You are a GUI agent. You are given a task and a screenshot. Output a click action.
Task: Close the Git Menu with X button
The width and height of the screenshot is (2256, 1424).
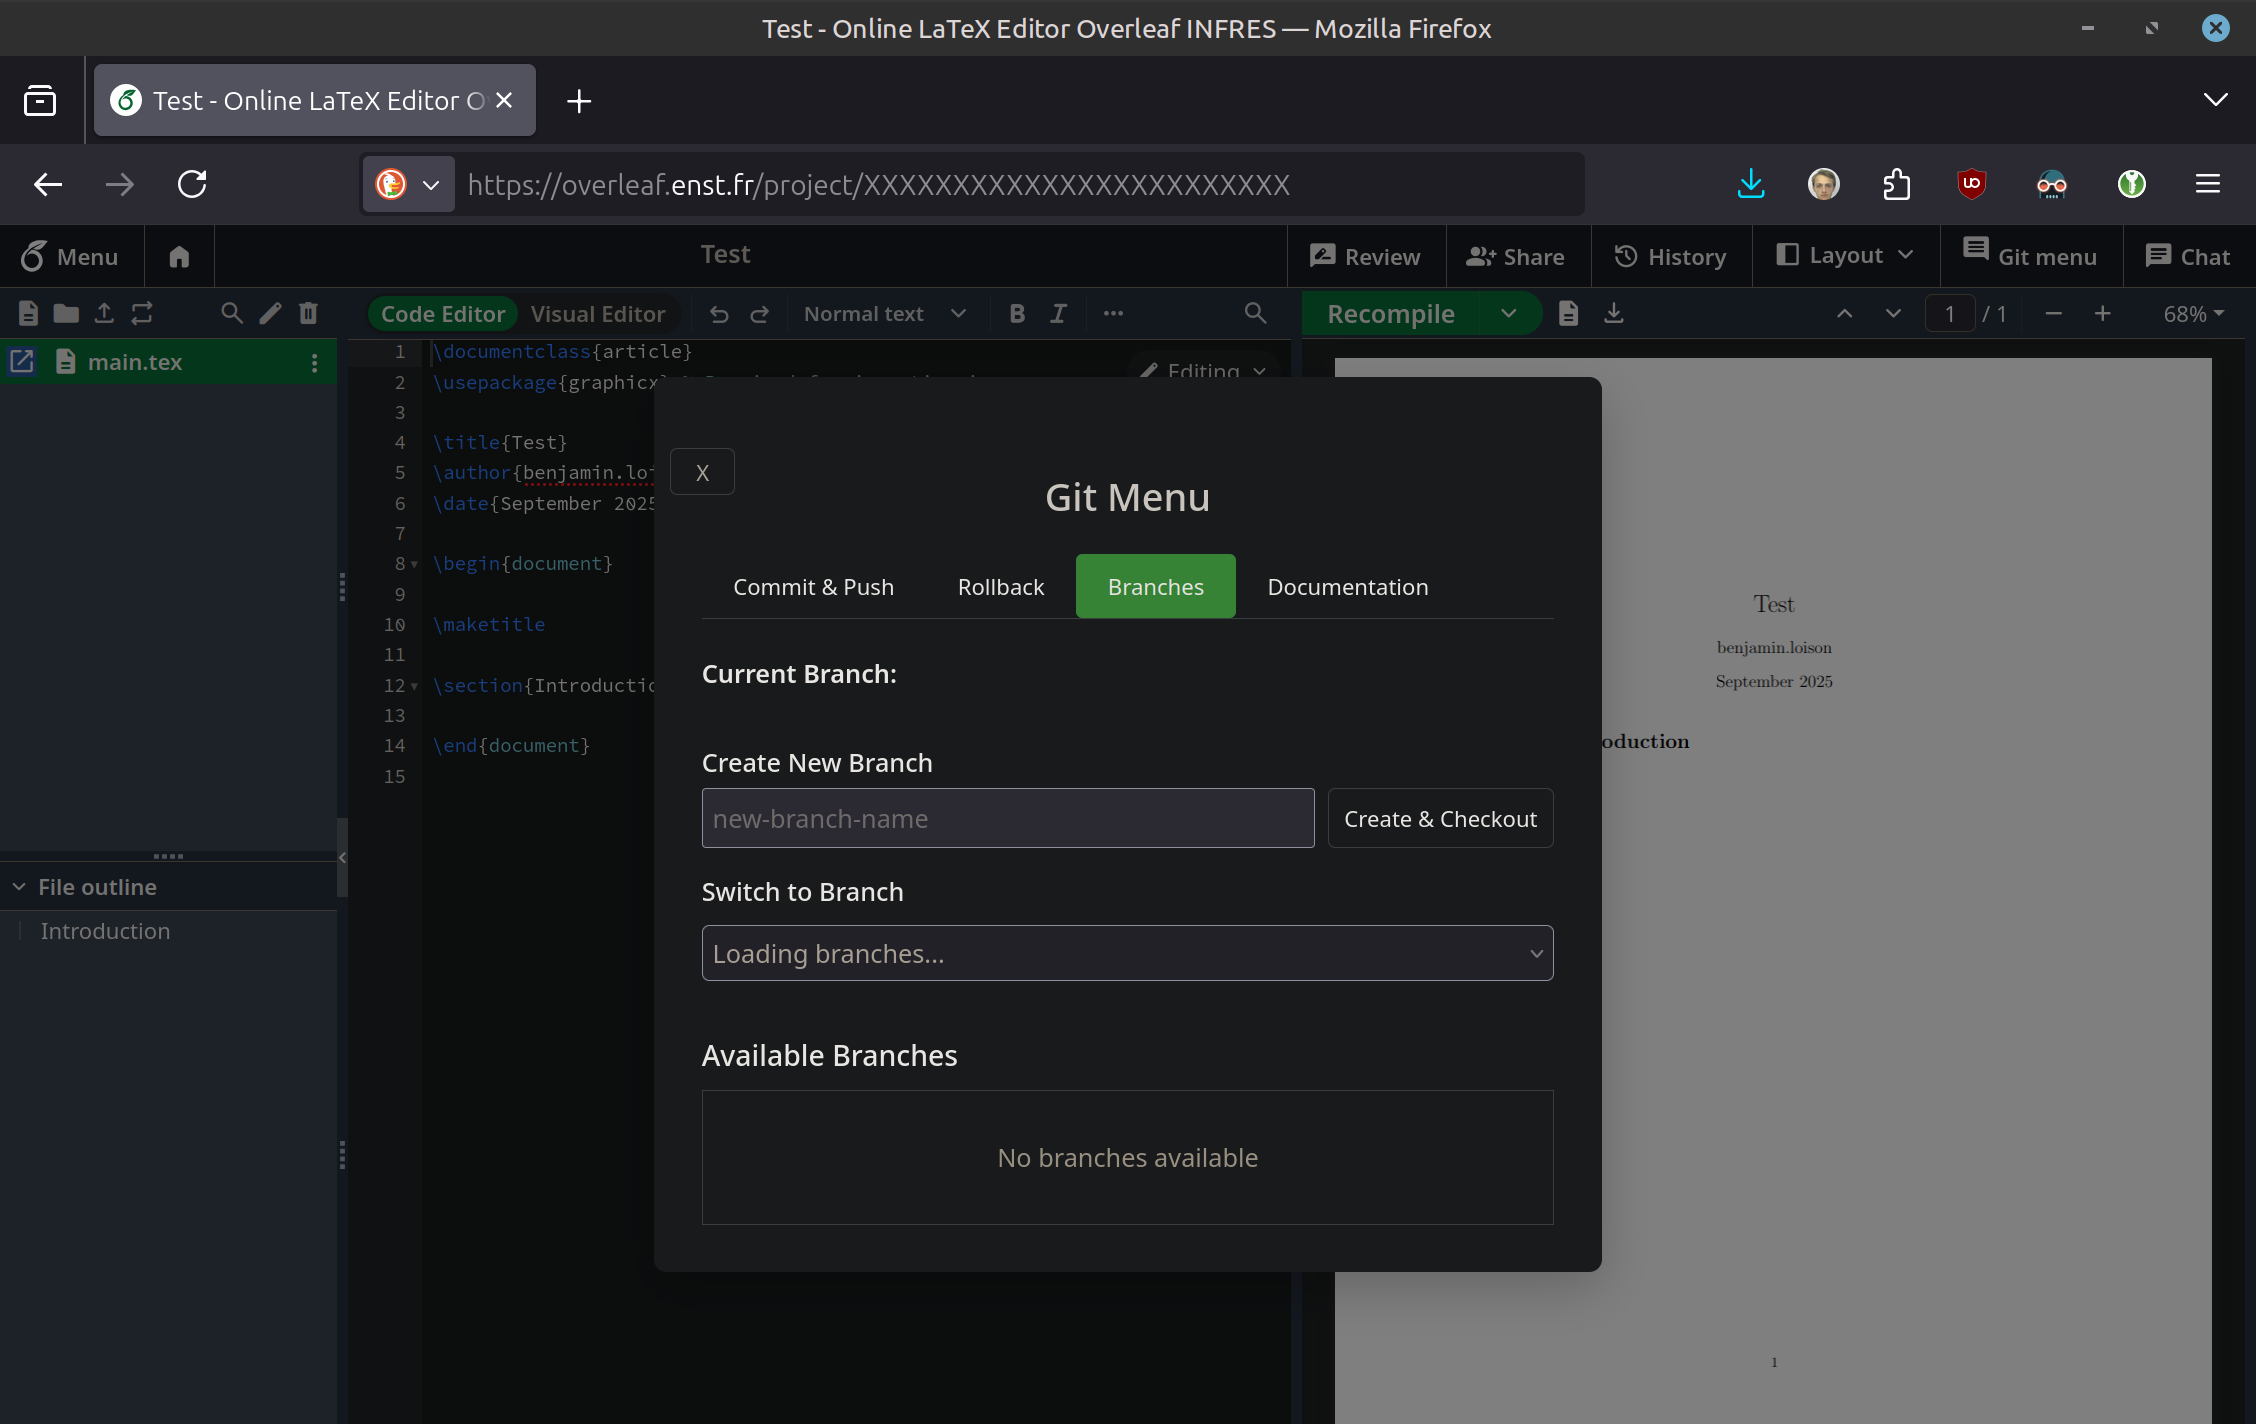702,472
